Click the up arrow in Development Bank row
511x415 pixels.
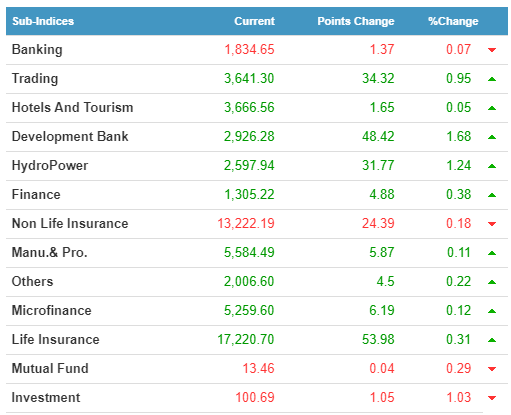tap(492, 137)
